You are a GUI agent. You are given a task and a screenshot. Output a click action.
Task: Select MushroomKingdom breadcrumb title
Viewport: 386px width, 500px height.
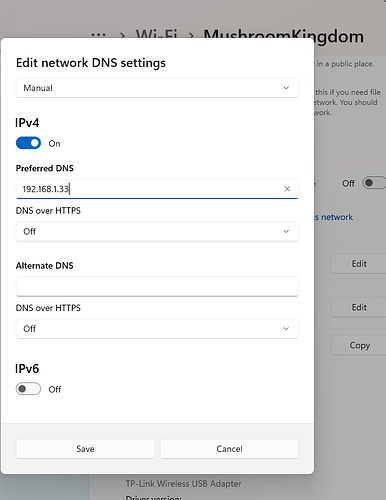[284, 36]
